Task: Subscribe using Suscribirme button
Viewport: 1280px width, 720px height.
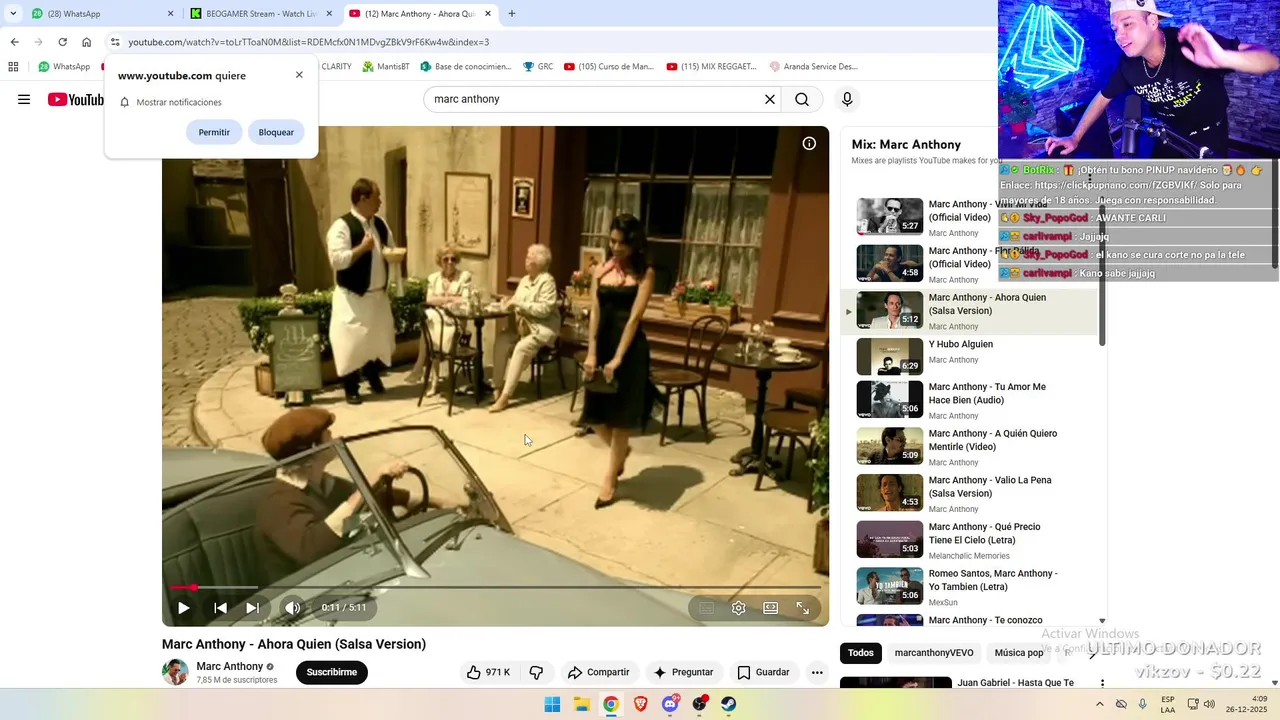Action: pyautogui.click(x=332, y=672)
